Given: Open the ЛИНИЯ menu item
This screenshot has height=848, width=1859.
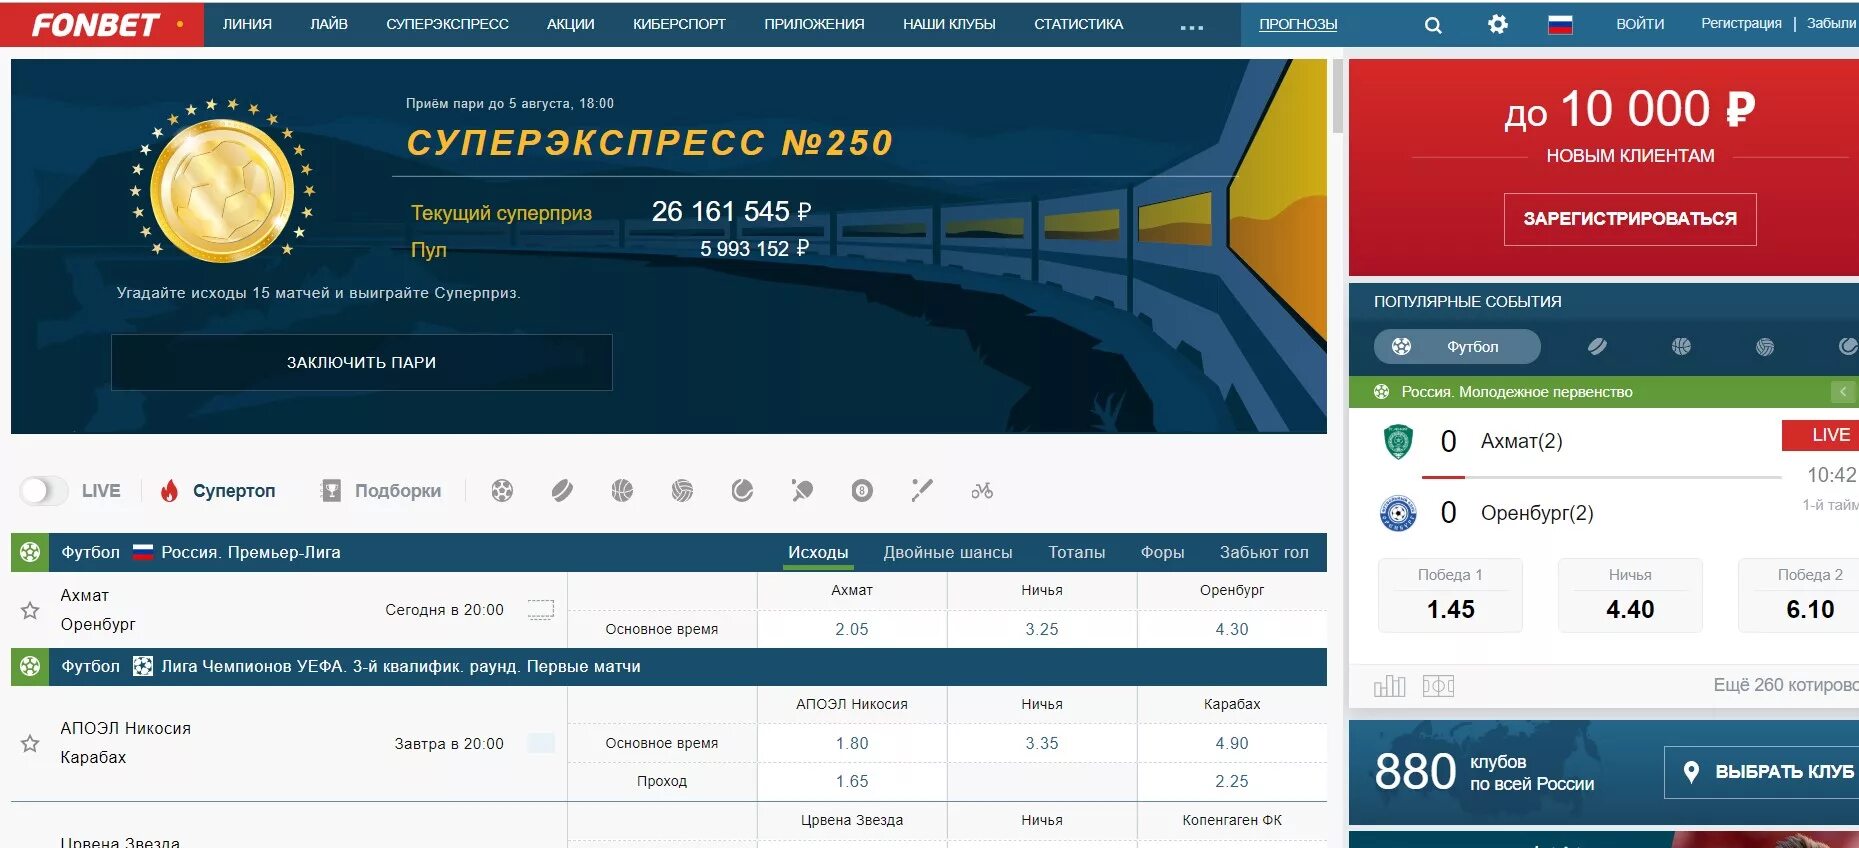Looking at the screenshot, I should [x=247, y=24].
